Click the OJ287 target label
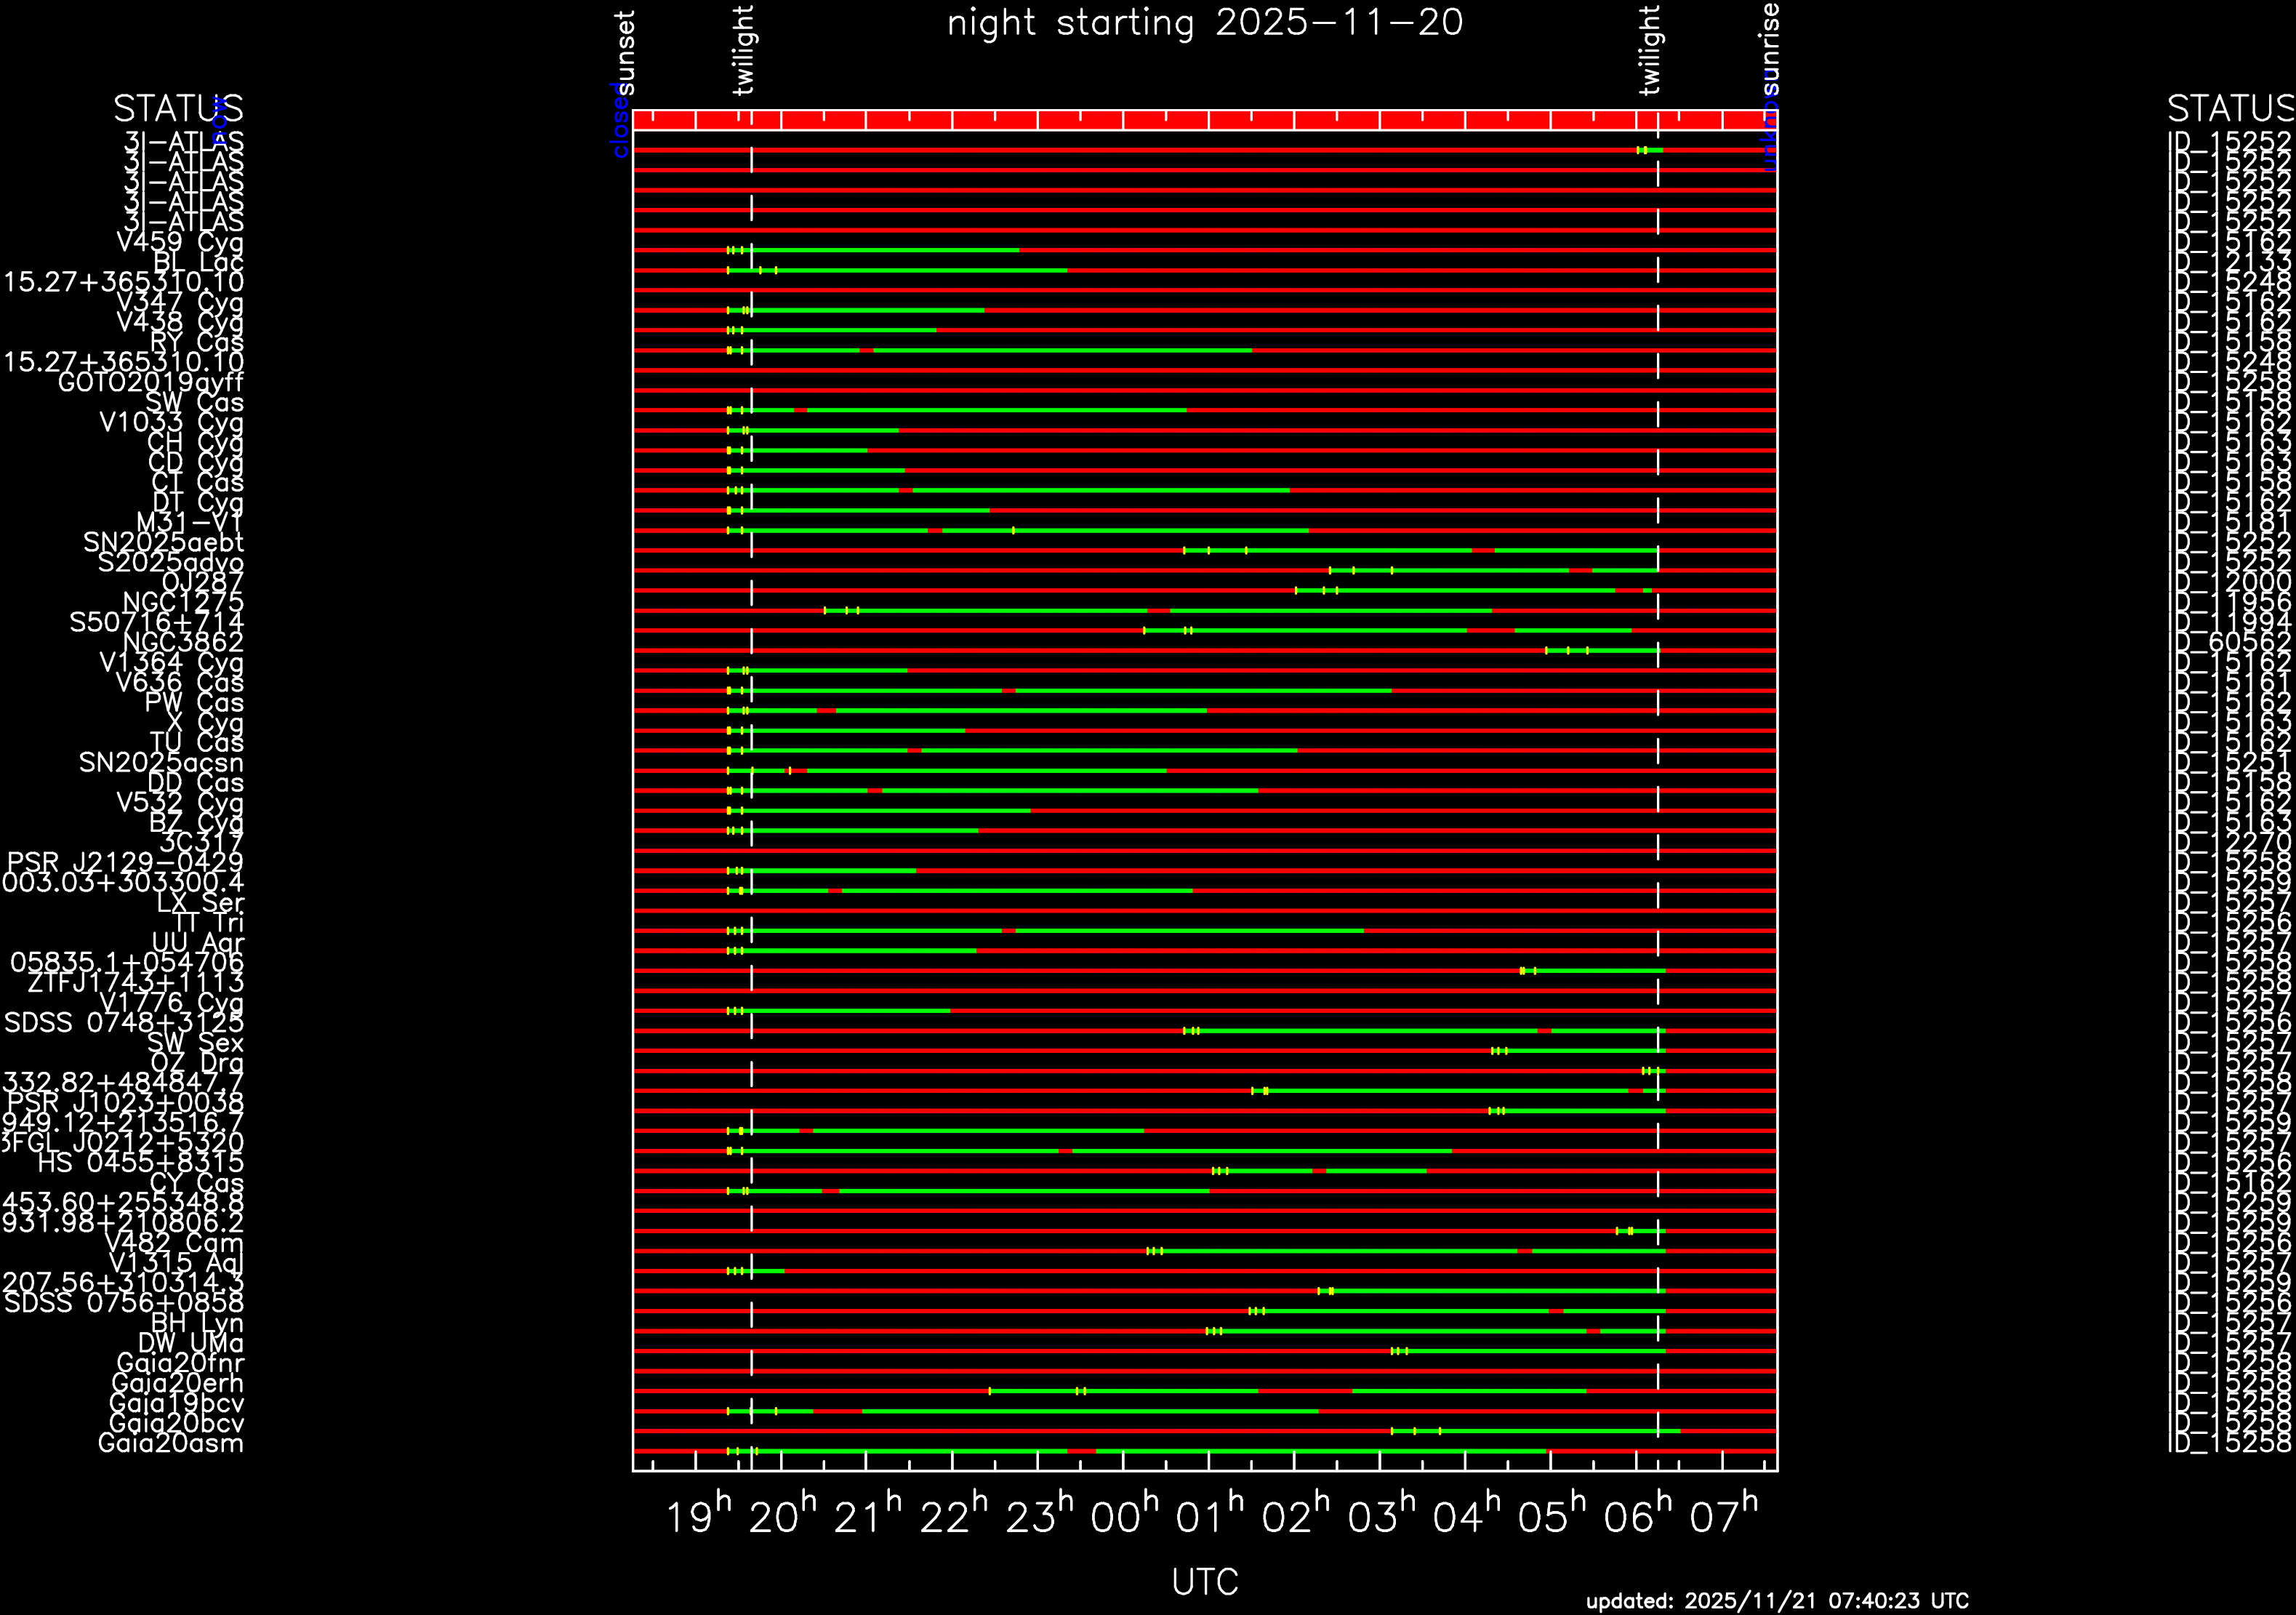Screen dimensions: 2296x1615 (x=202, y=582)
